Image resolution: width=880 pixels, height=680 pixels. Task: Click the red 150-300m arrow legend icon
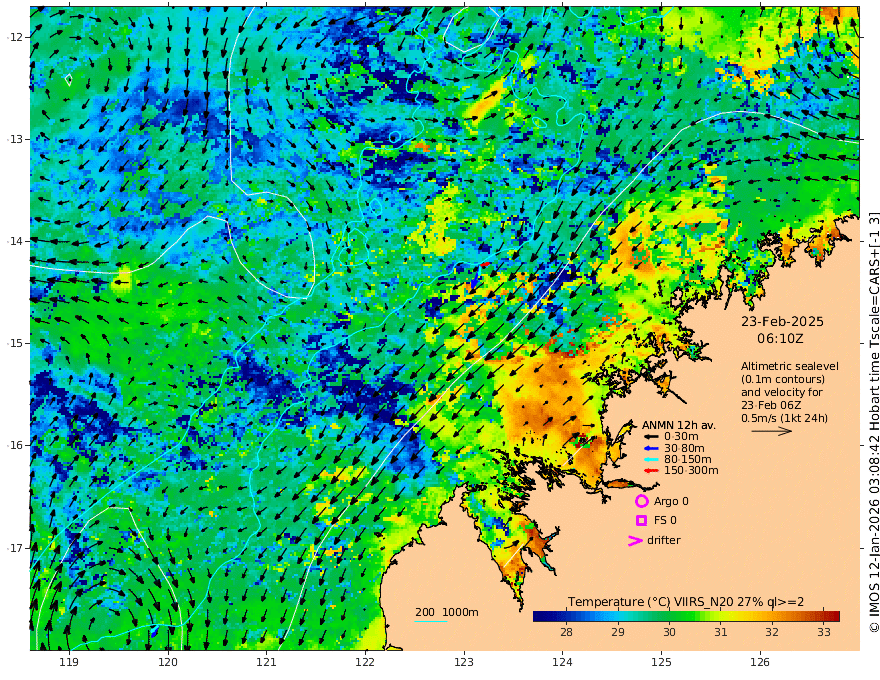tap(650, 471)
